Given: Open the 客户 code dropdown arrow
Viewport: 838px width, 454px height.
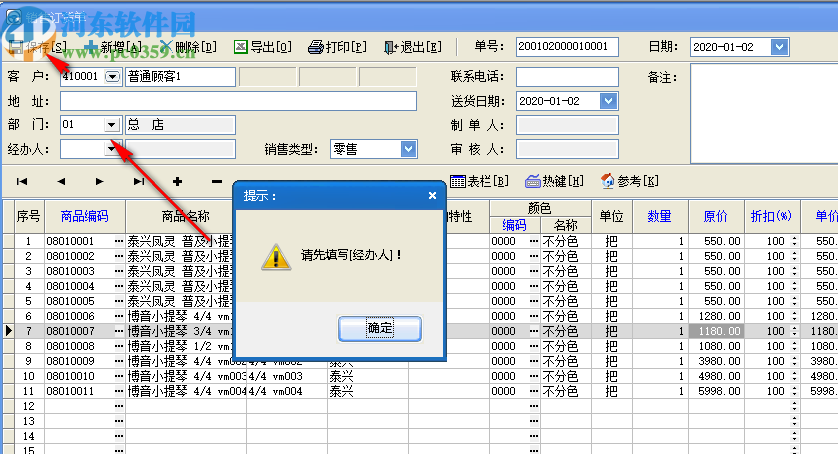Looking at the screenshot, I should click(x=112, y=76).
